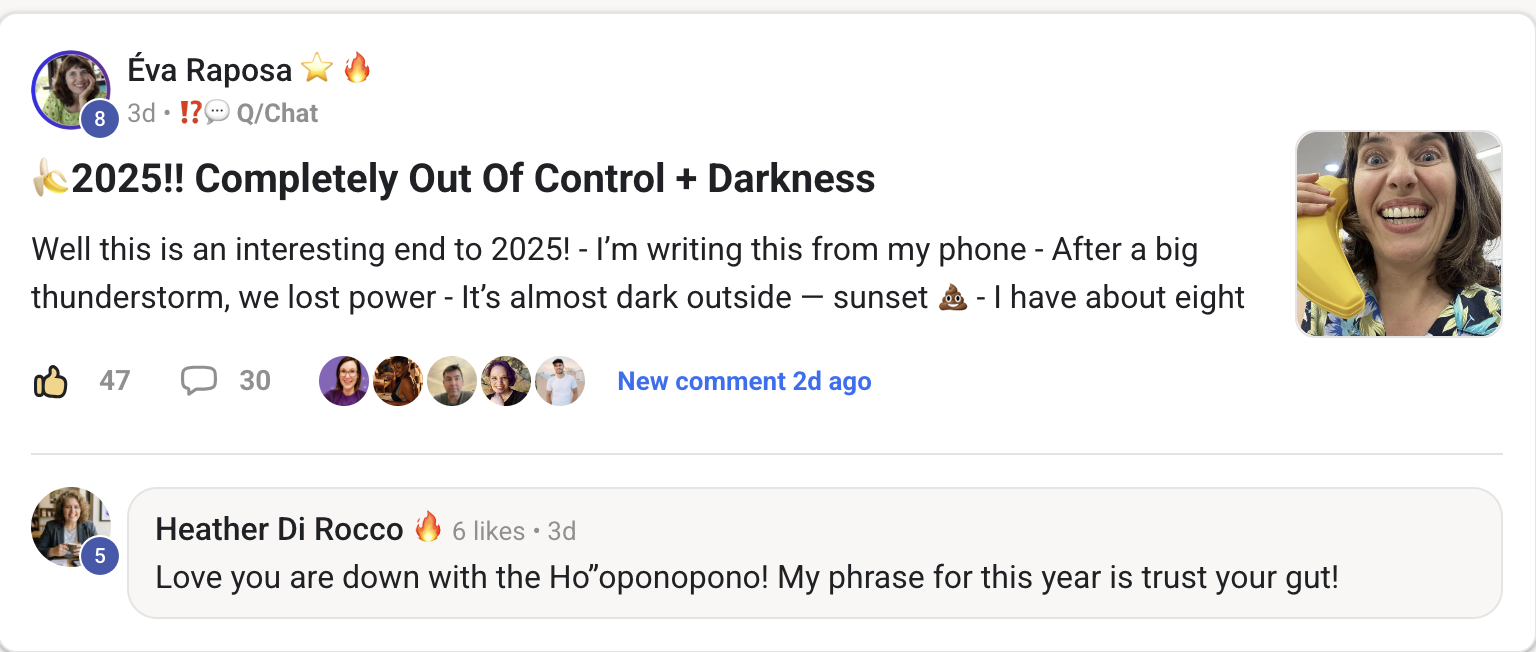Image resolution: width=1536 pixels, height=652 pixels.
Task: Click level 5 badge on Heather's avatar
Action: click(x=99, y=556)
